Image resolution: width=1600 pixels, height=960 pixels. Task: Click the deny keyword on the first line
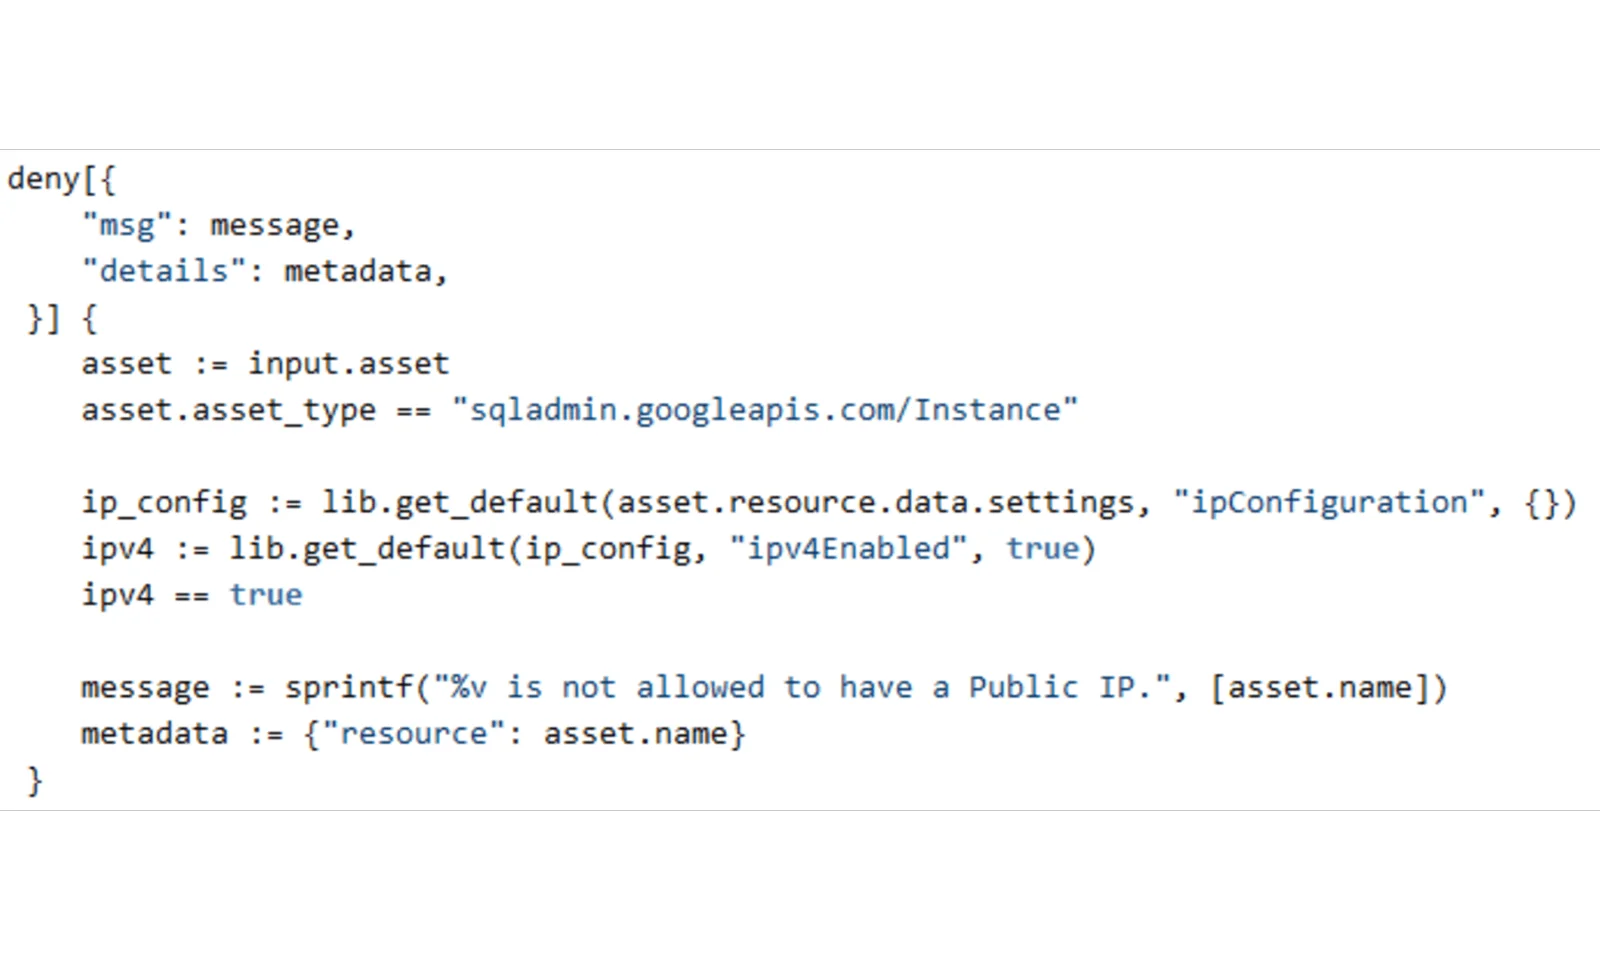tap(43, 179)
